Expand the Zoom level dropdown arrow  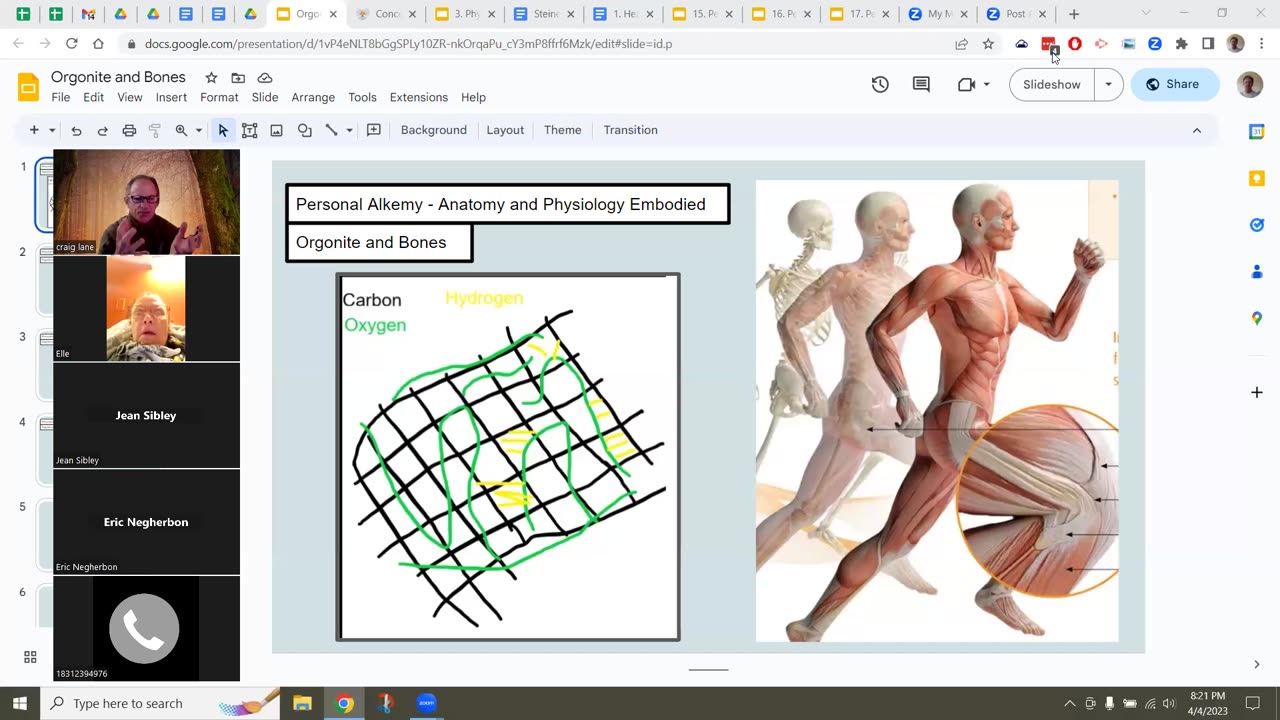[x=198, y=130]
